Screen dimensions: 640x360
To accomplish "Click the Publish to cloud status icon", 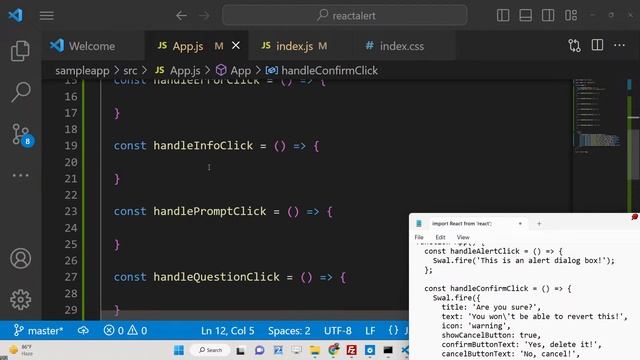I will point(83,330).
